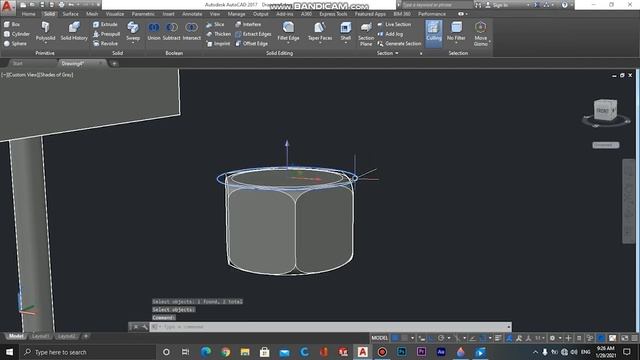Click the Offset Edge tool

click(251, 43)
